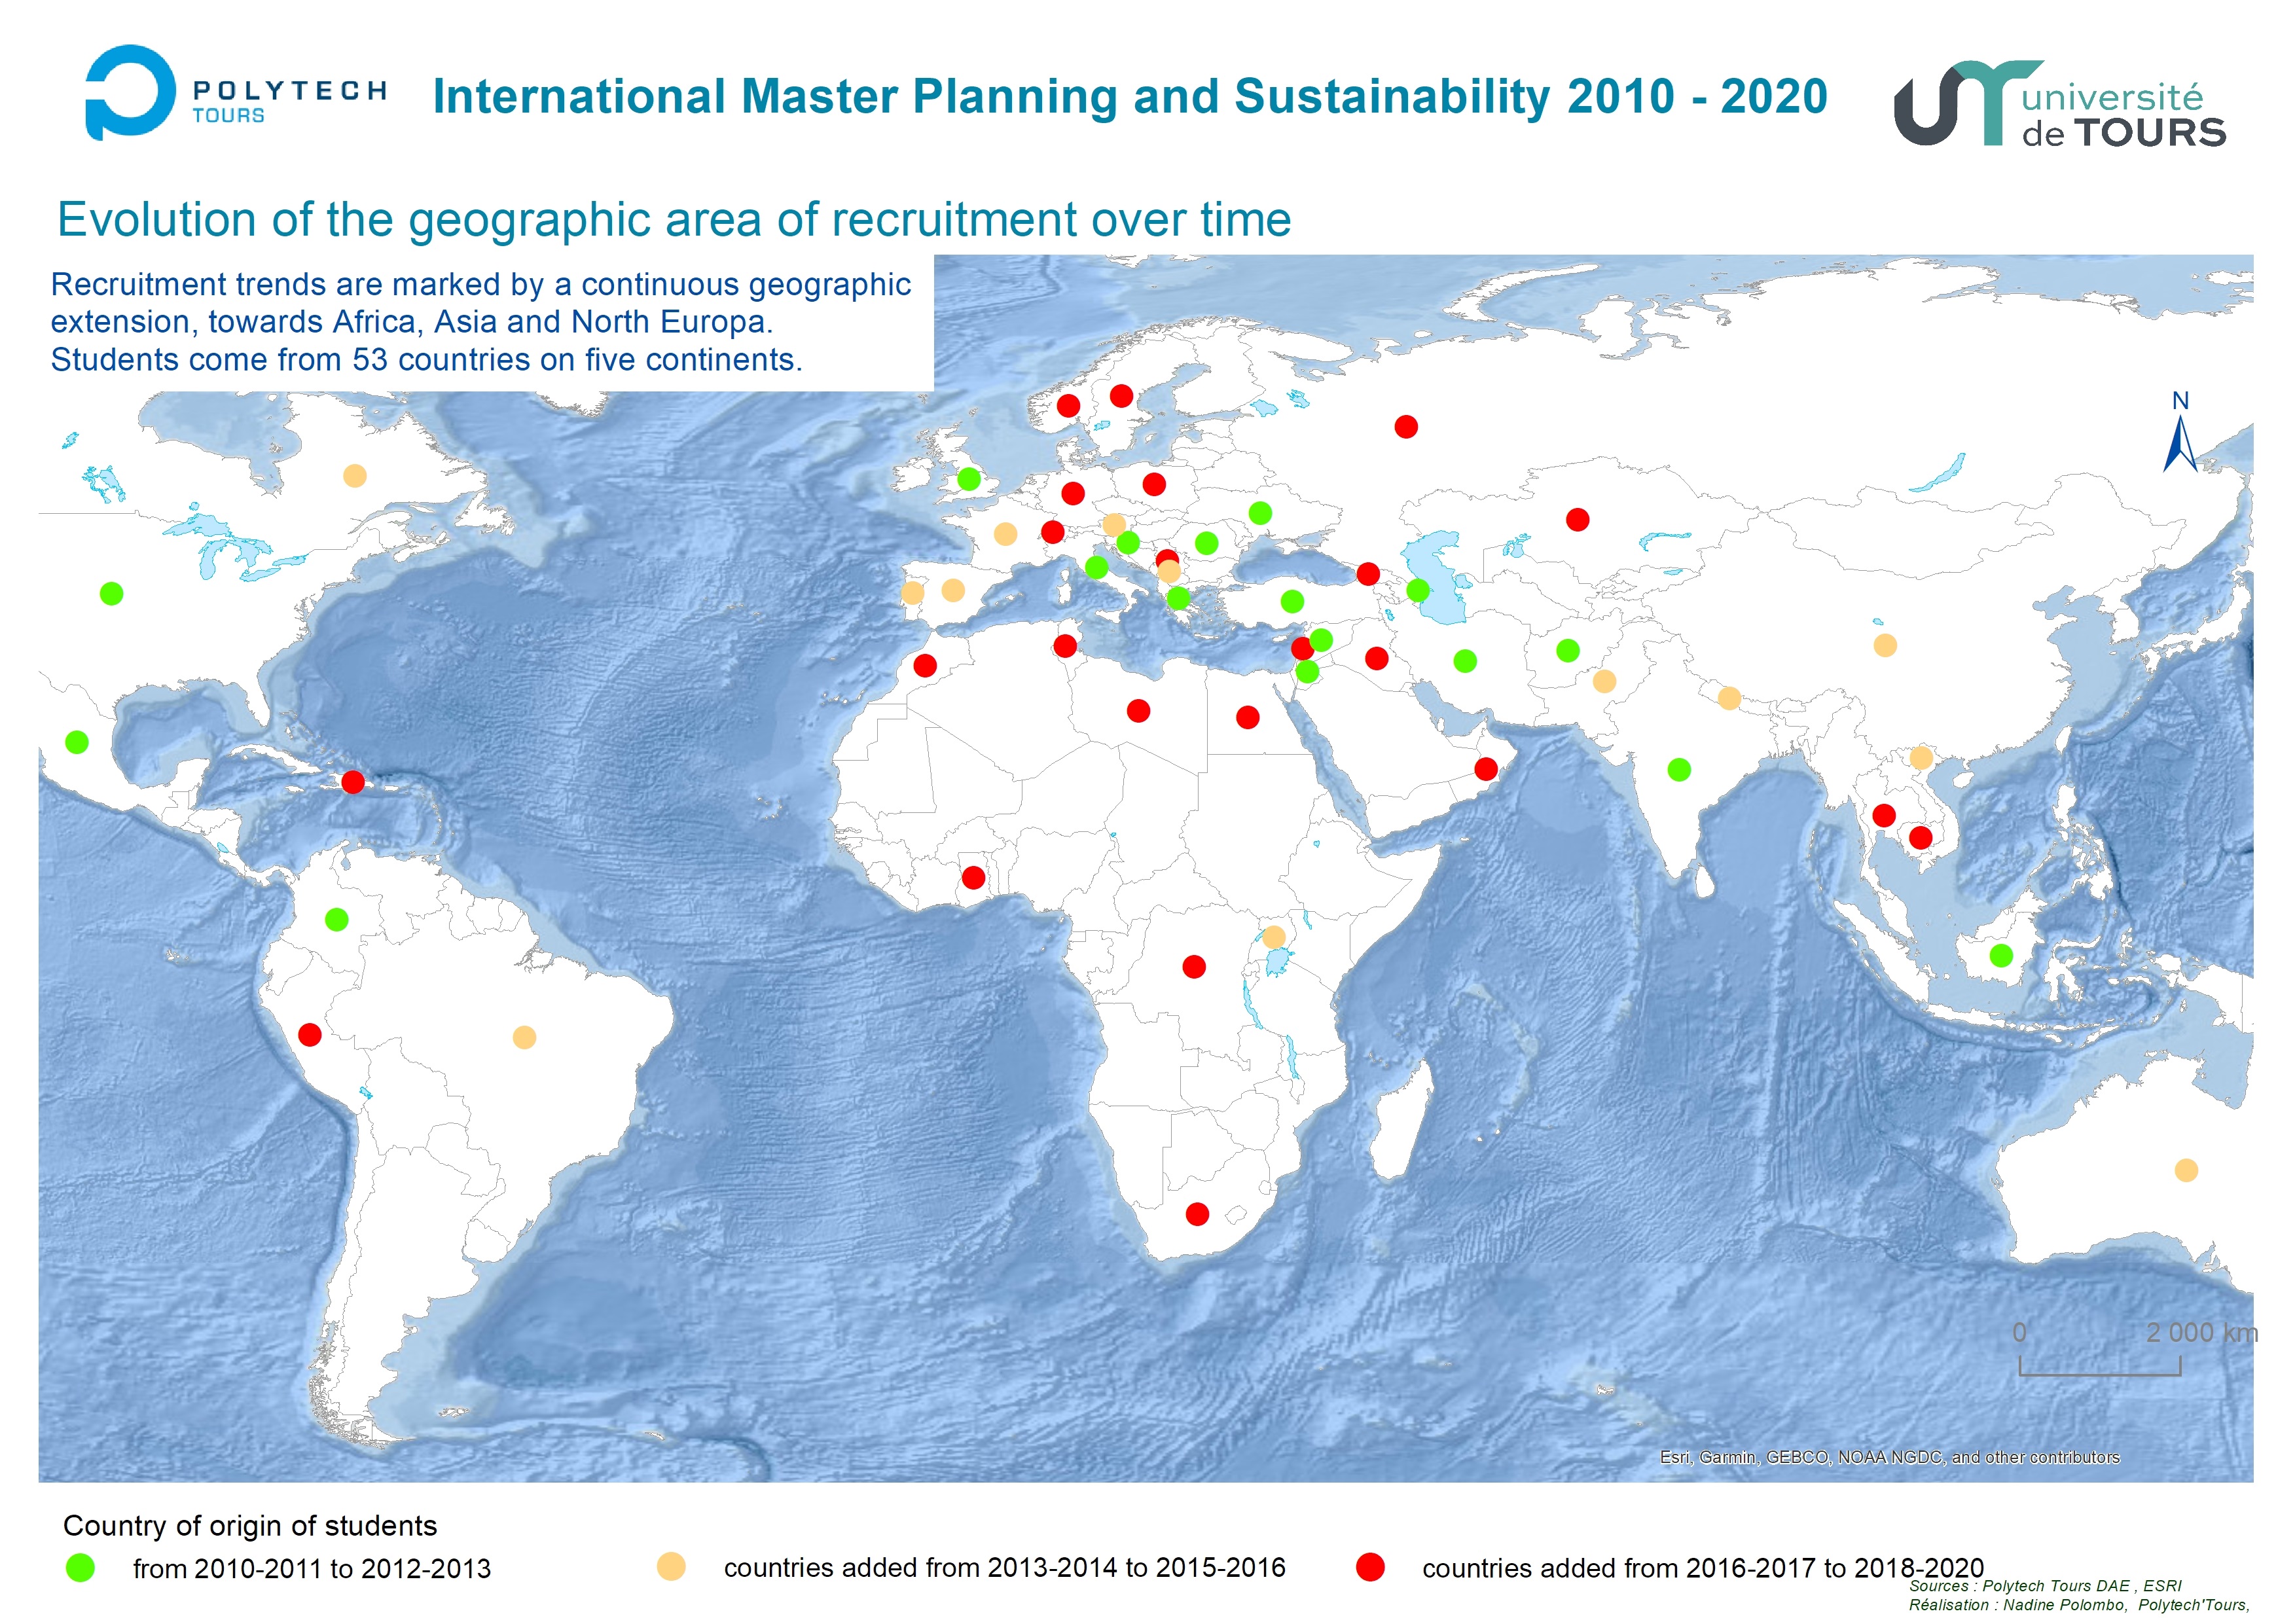Select the orange dot near Lake Victoria
Image resolution: width=2295 pixels, height=1624 pixels.
1274,937
